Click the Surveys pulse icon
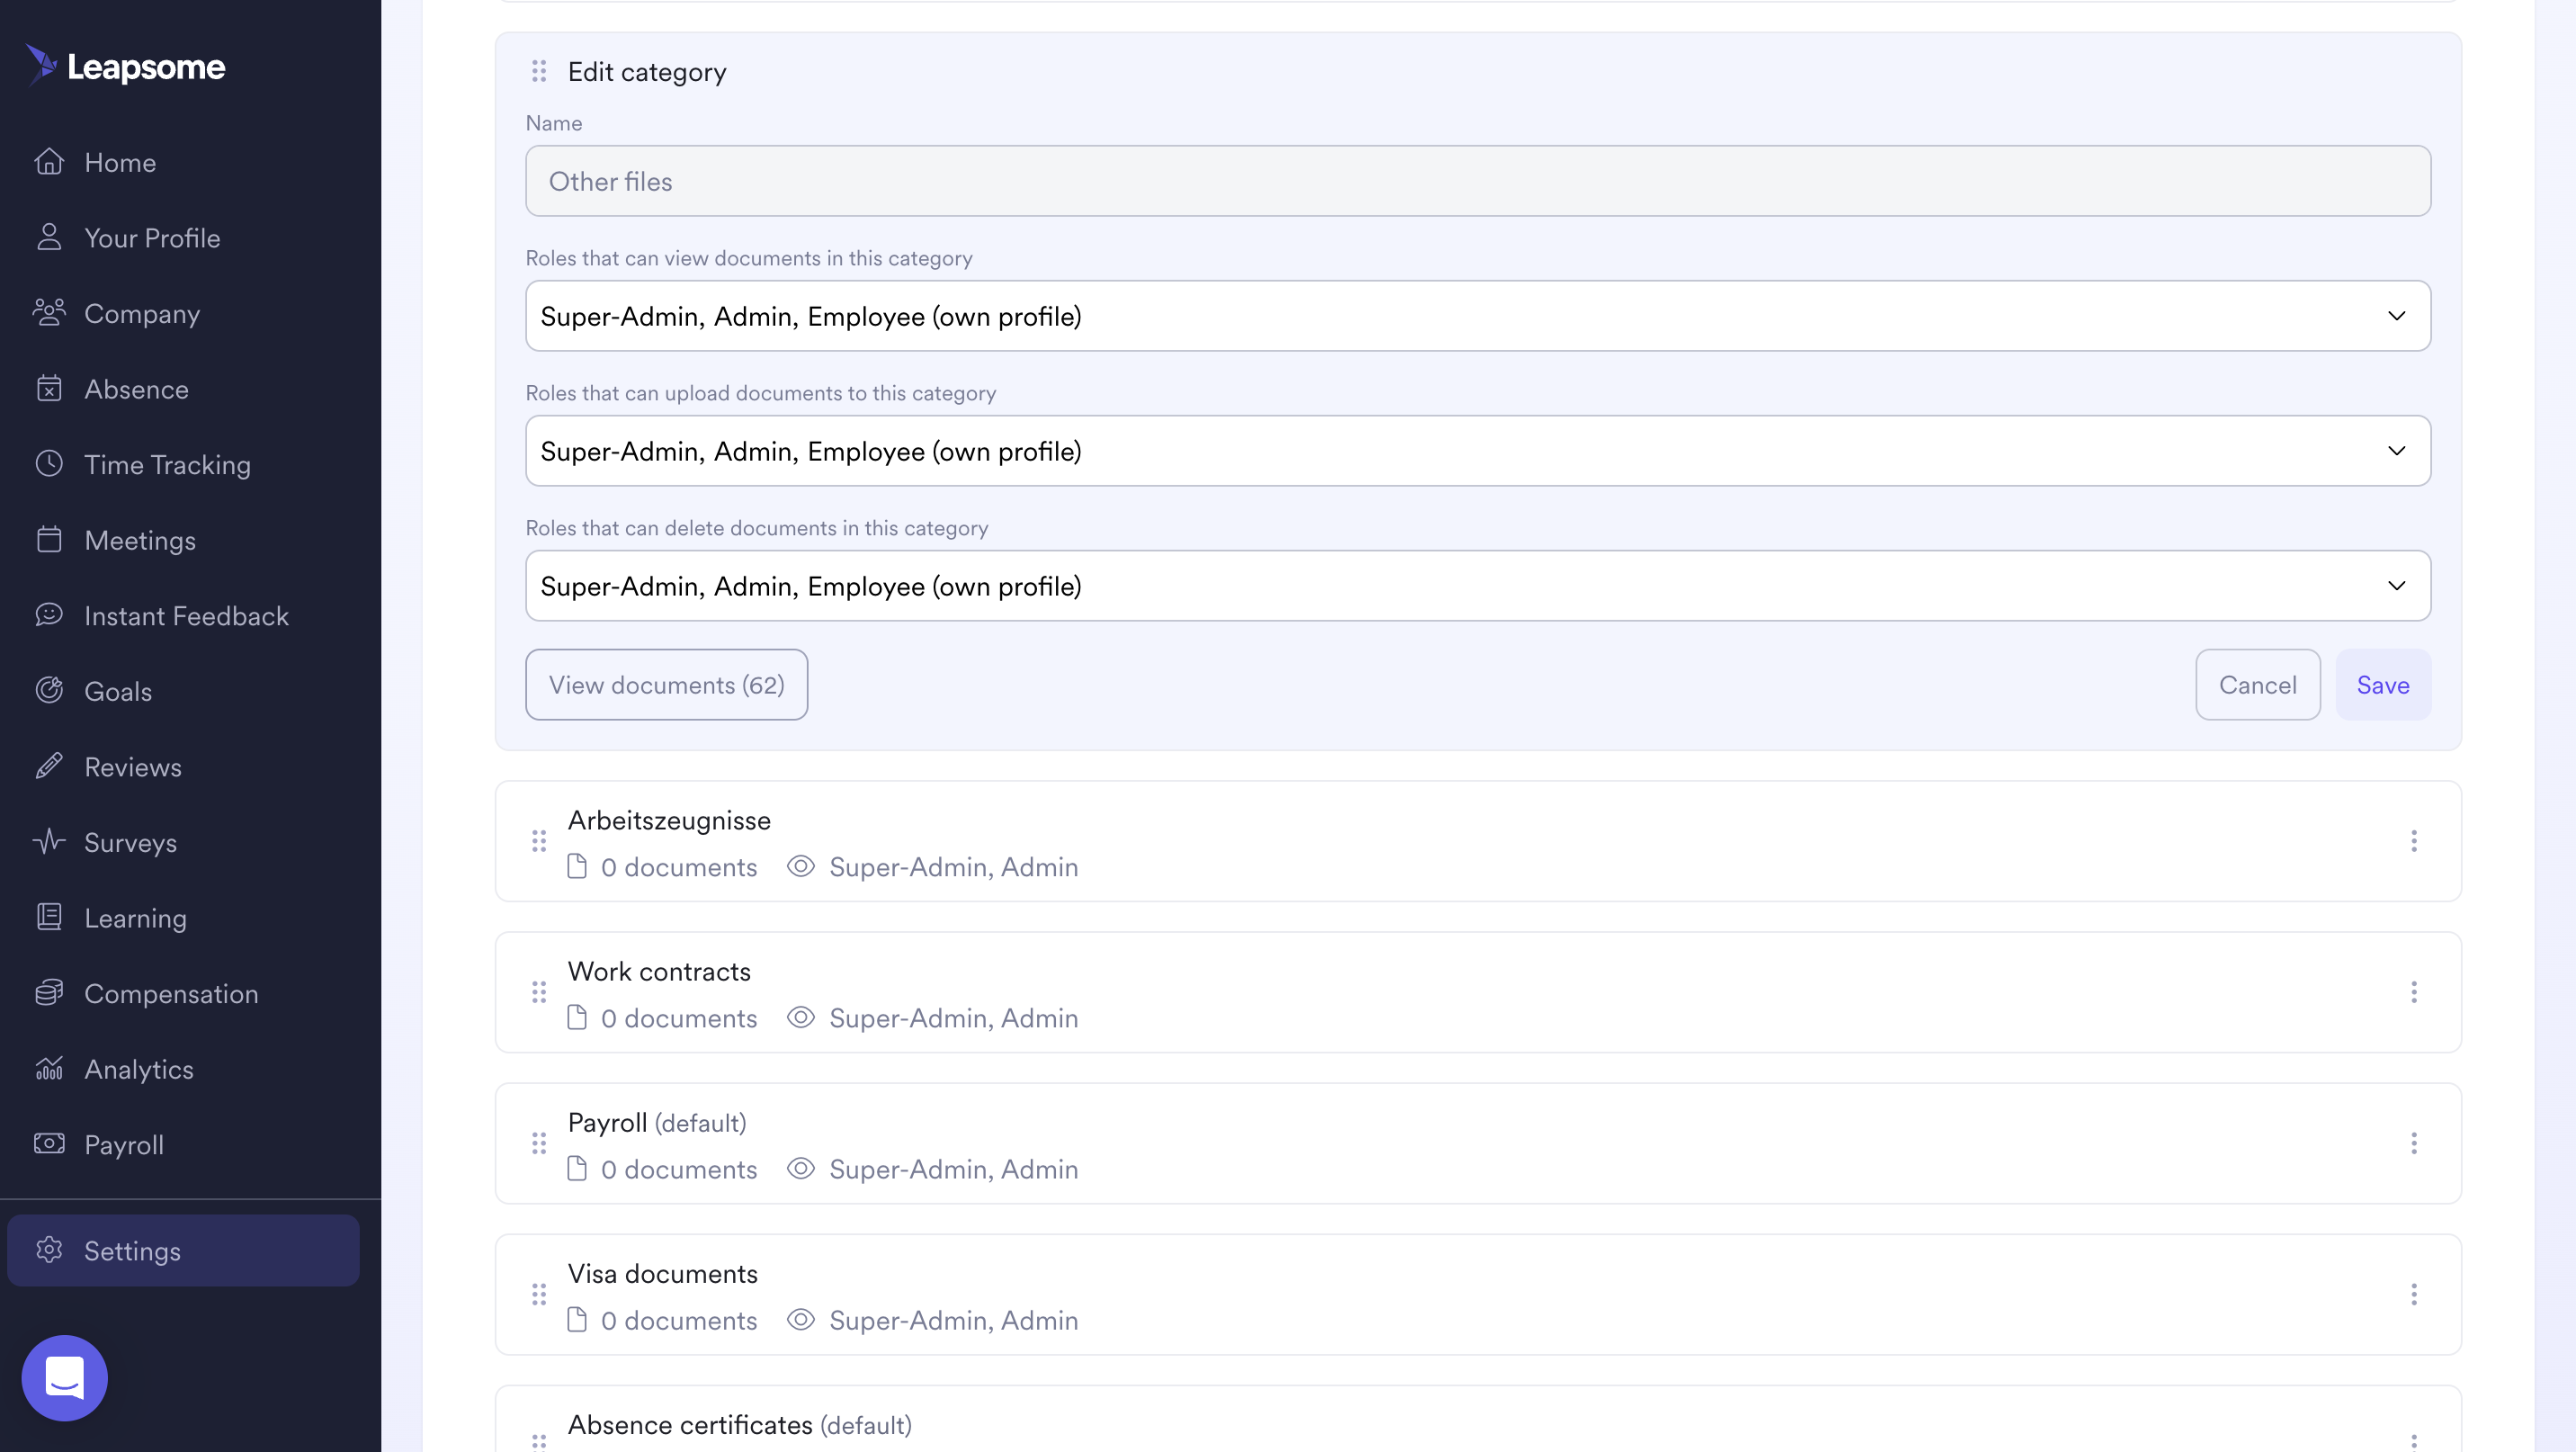Screen dimensions: 2576x1452 tap(49, 842)
